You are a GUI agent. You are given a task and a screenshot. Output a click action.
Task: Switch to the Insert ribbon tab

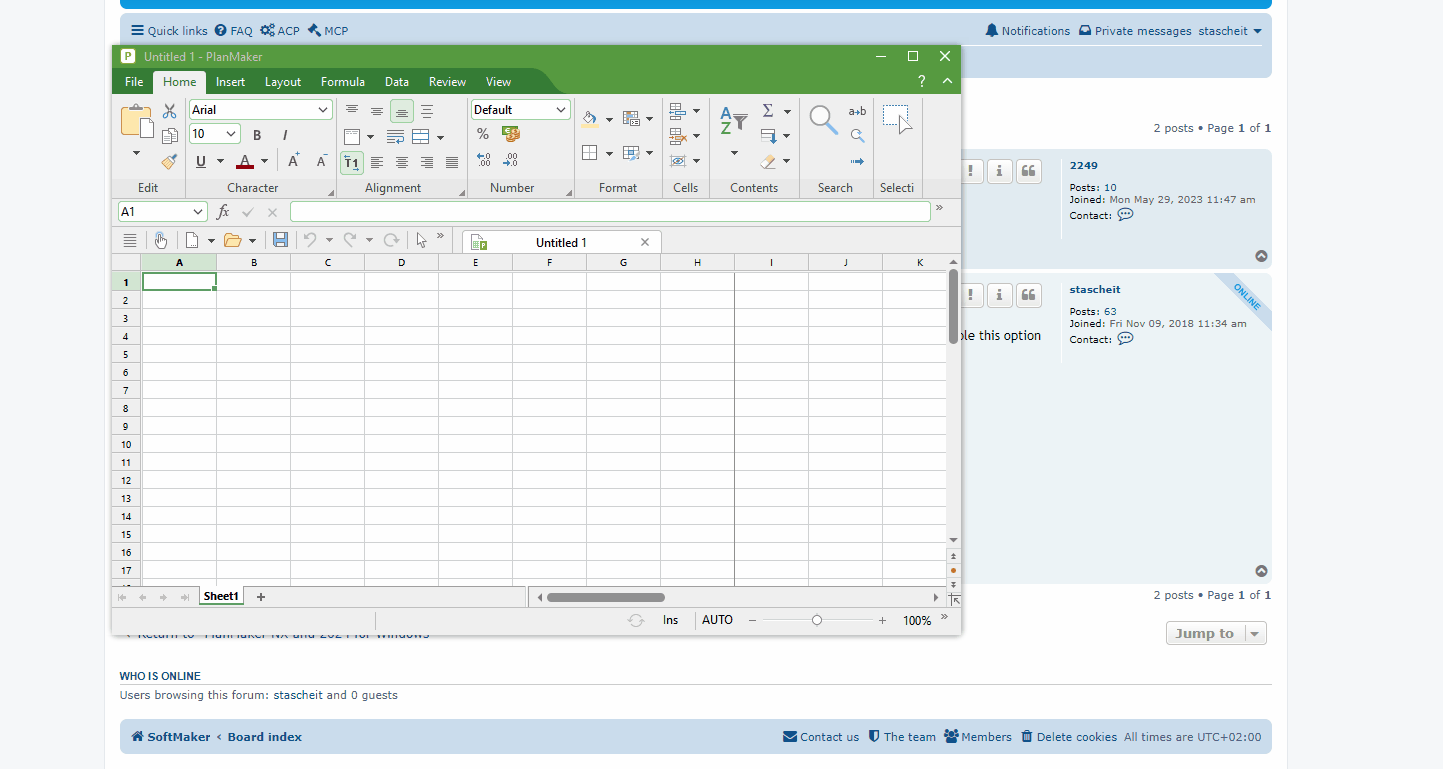coord(230,82)
